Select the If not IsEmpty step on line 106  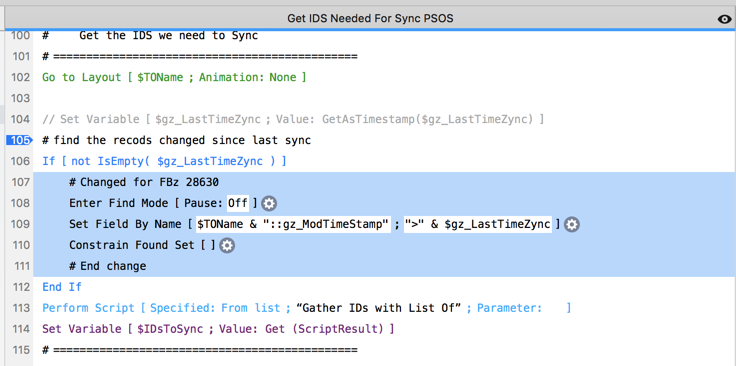[x=164, y=161]
